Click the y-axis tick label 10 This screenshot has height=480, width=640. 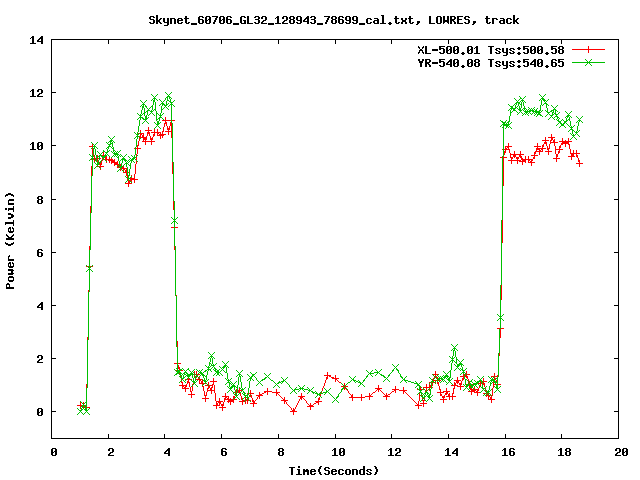pyautogui.click(x=36, y=146)
